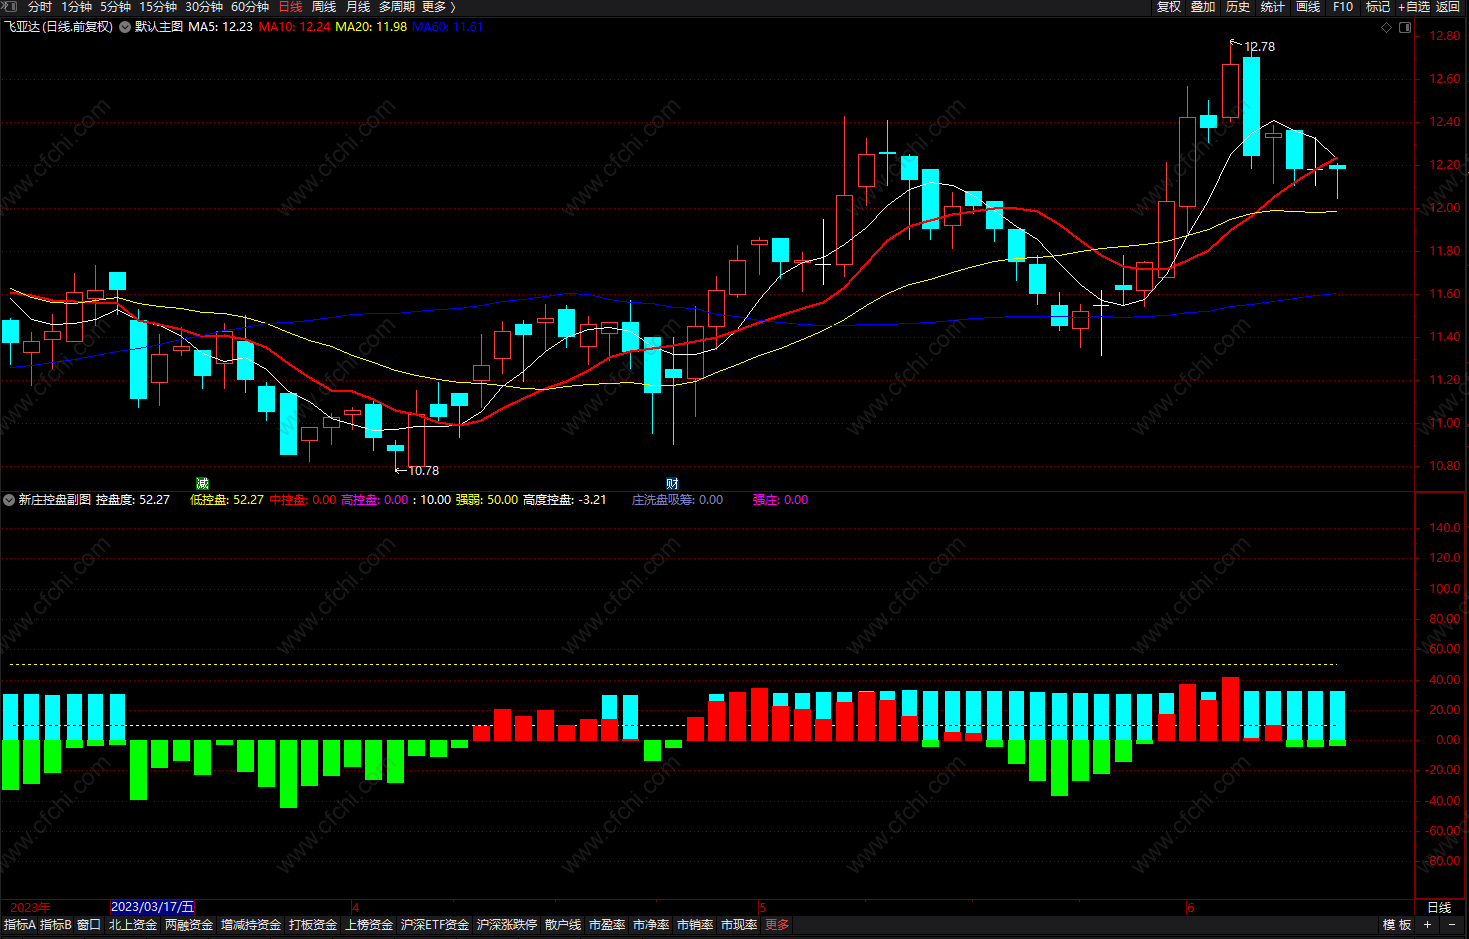This screenshot has height=939, width=1469.
Task: Click the 高度控盘: -3.21 readout
Action: [x=565, y=500]
